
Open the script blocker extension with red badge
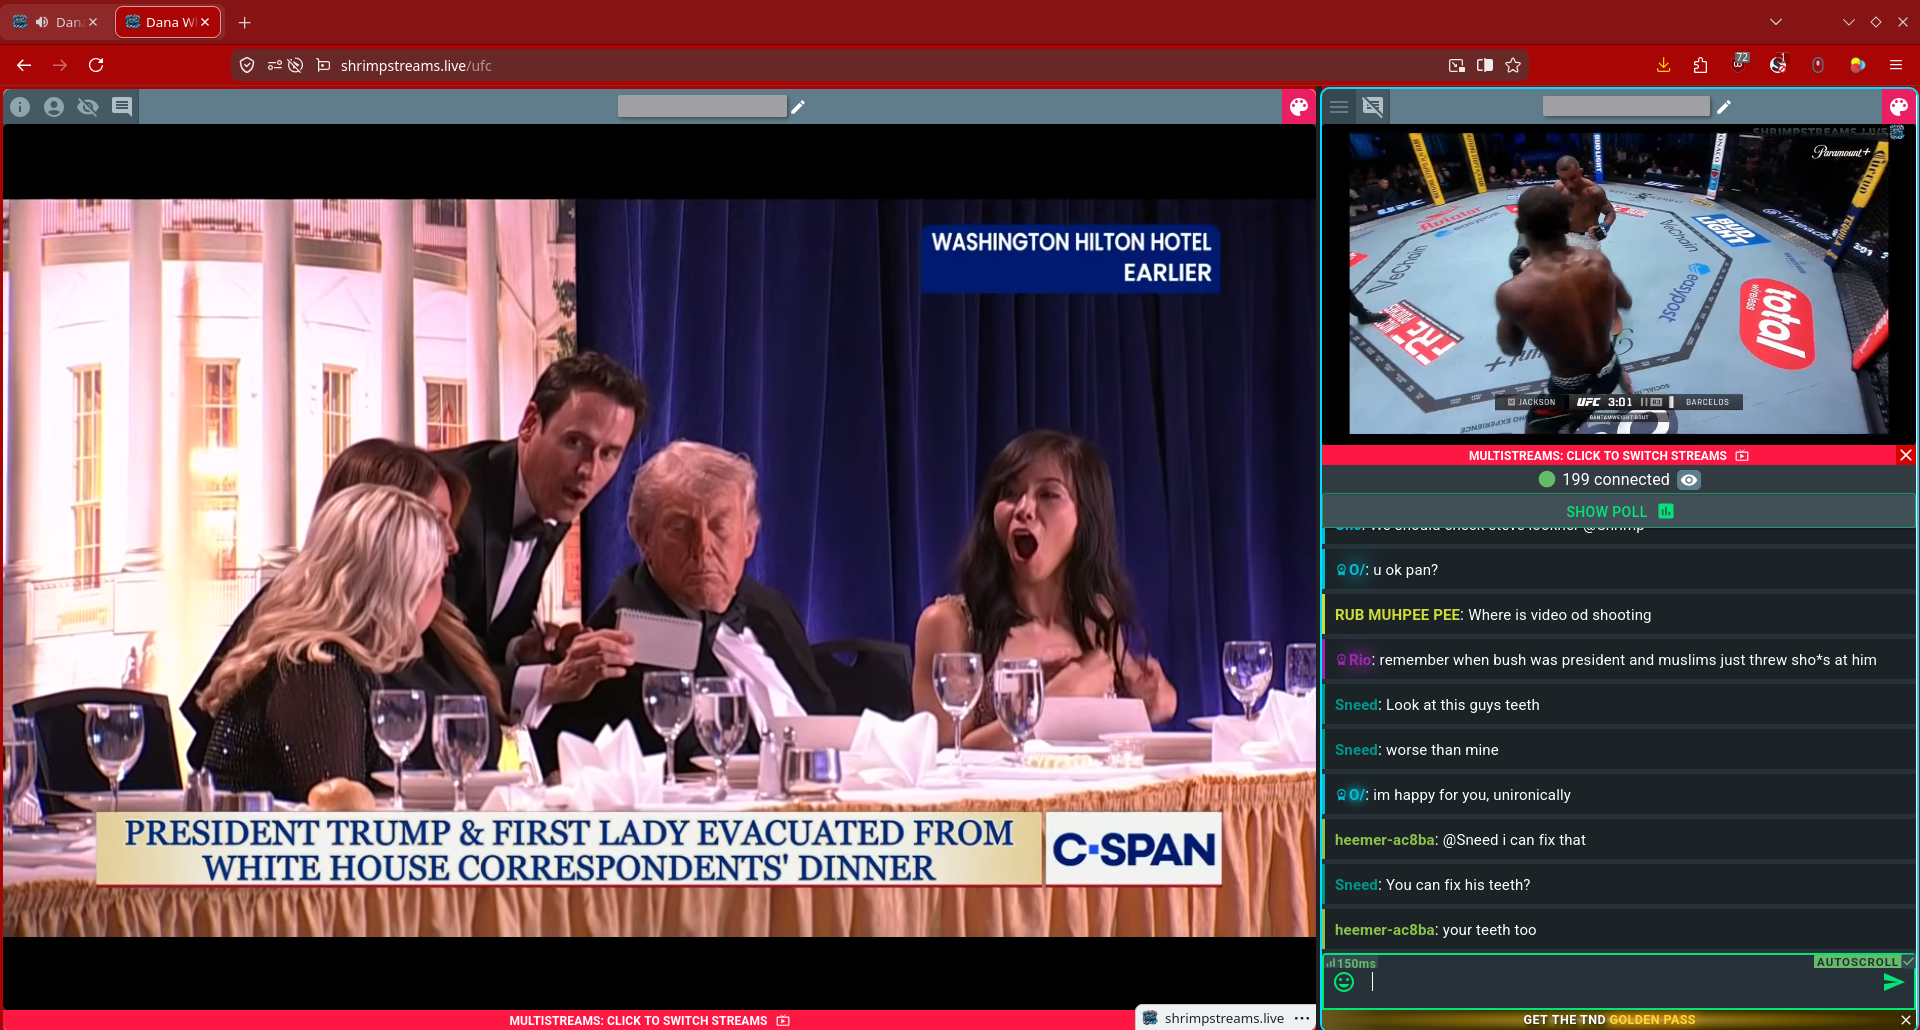click(1778, 64)
